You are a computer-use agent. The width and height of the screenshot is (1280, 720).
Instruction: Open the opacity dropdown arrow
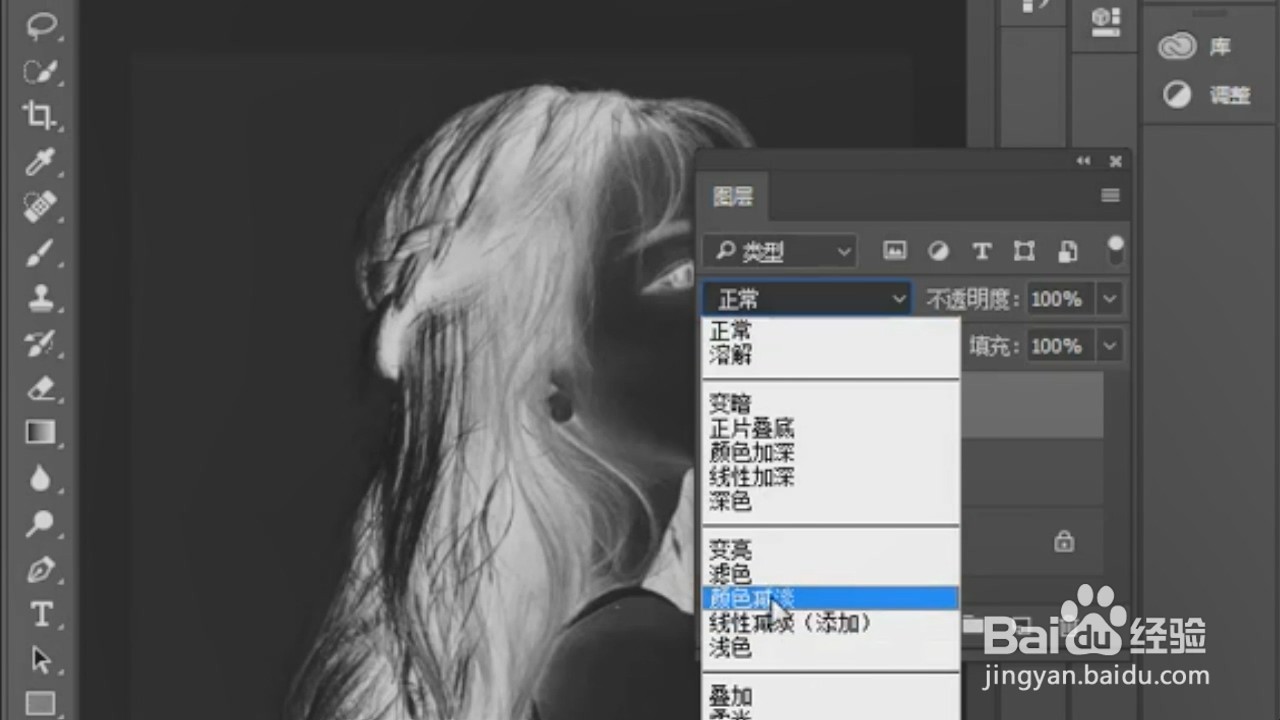point(1109,298)
